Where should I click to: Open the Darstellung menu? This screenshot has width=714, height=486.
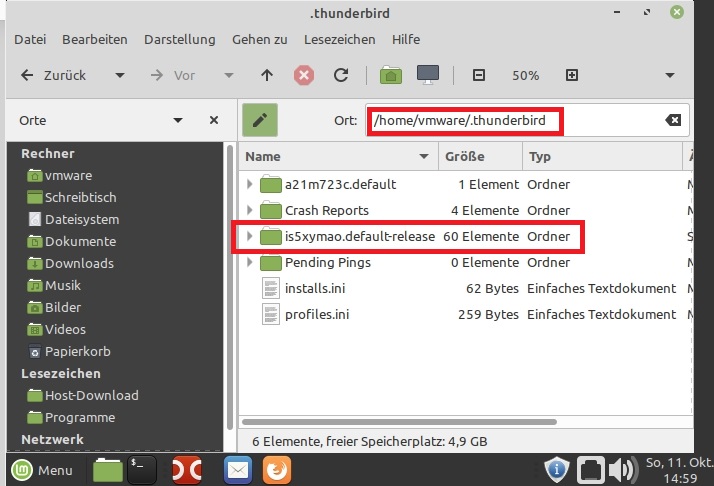pos(180,40)
